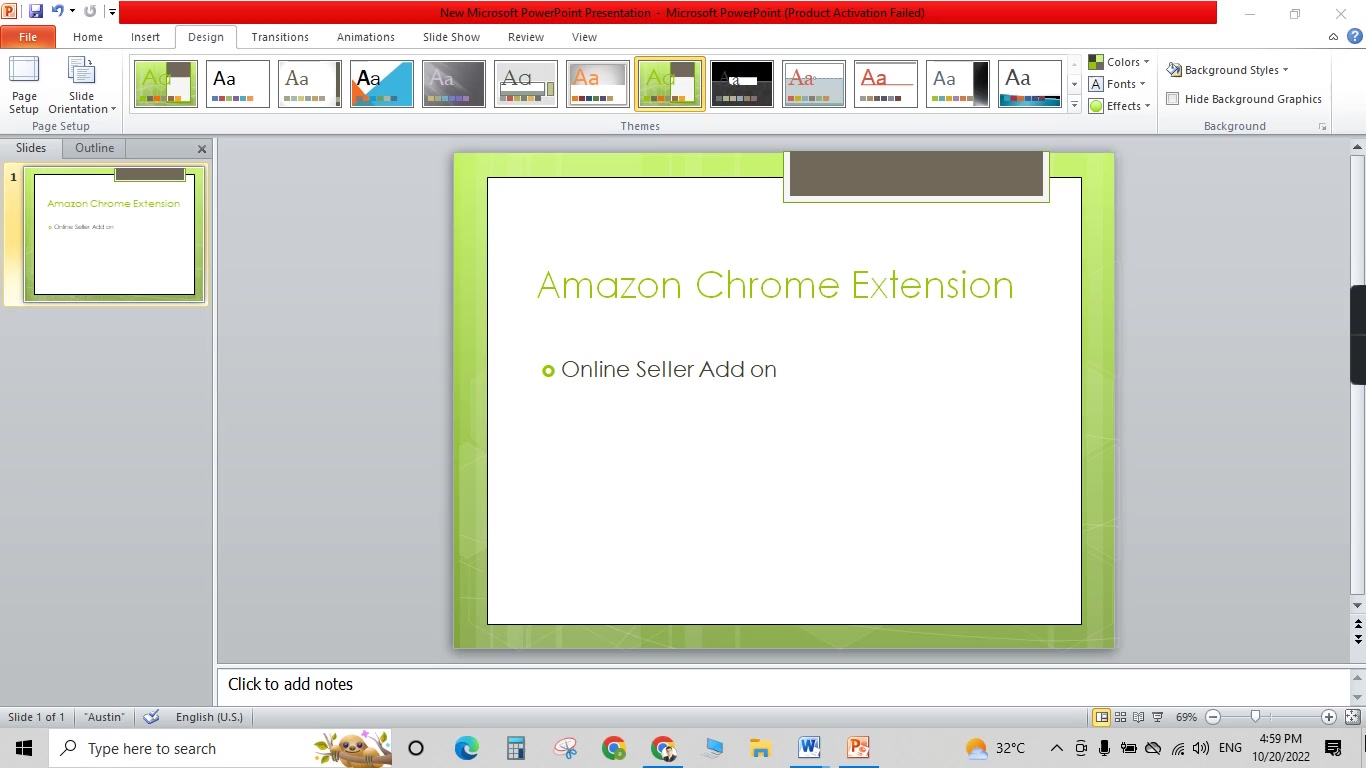Expand the theme Colors dropdown
This screenshot has height=768, width=1366.
click(1119, 62)
